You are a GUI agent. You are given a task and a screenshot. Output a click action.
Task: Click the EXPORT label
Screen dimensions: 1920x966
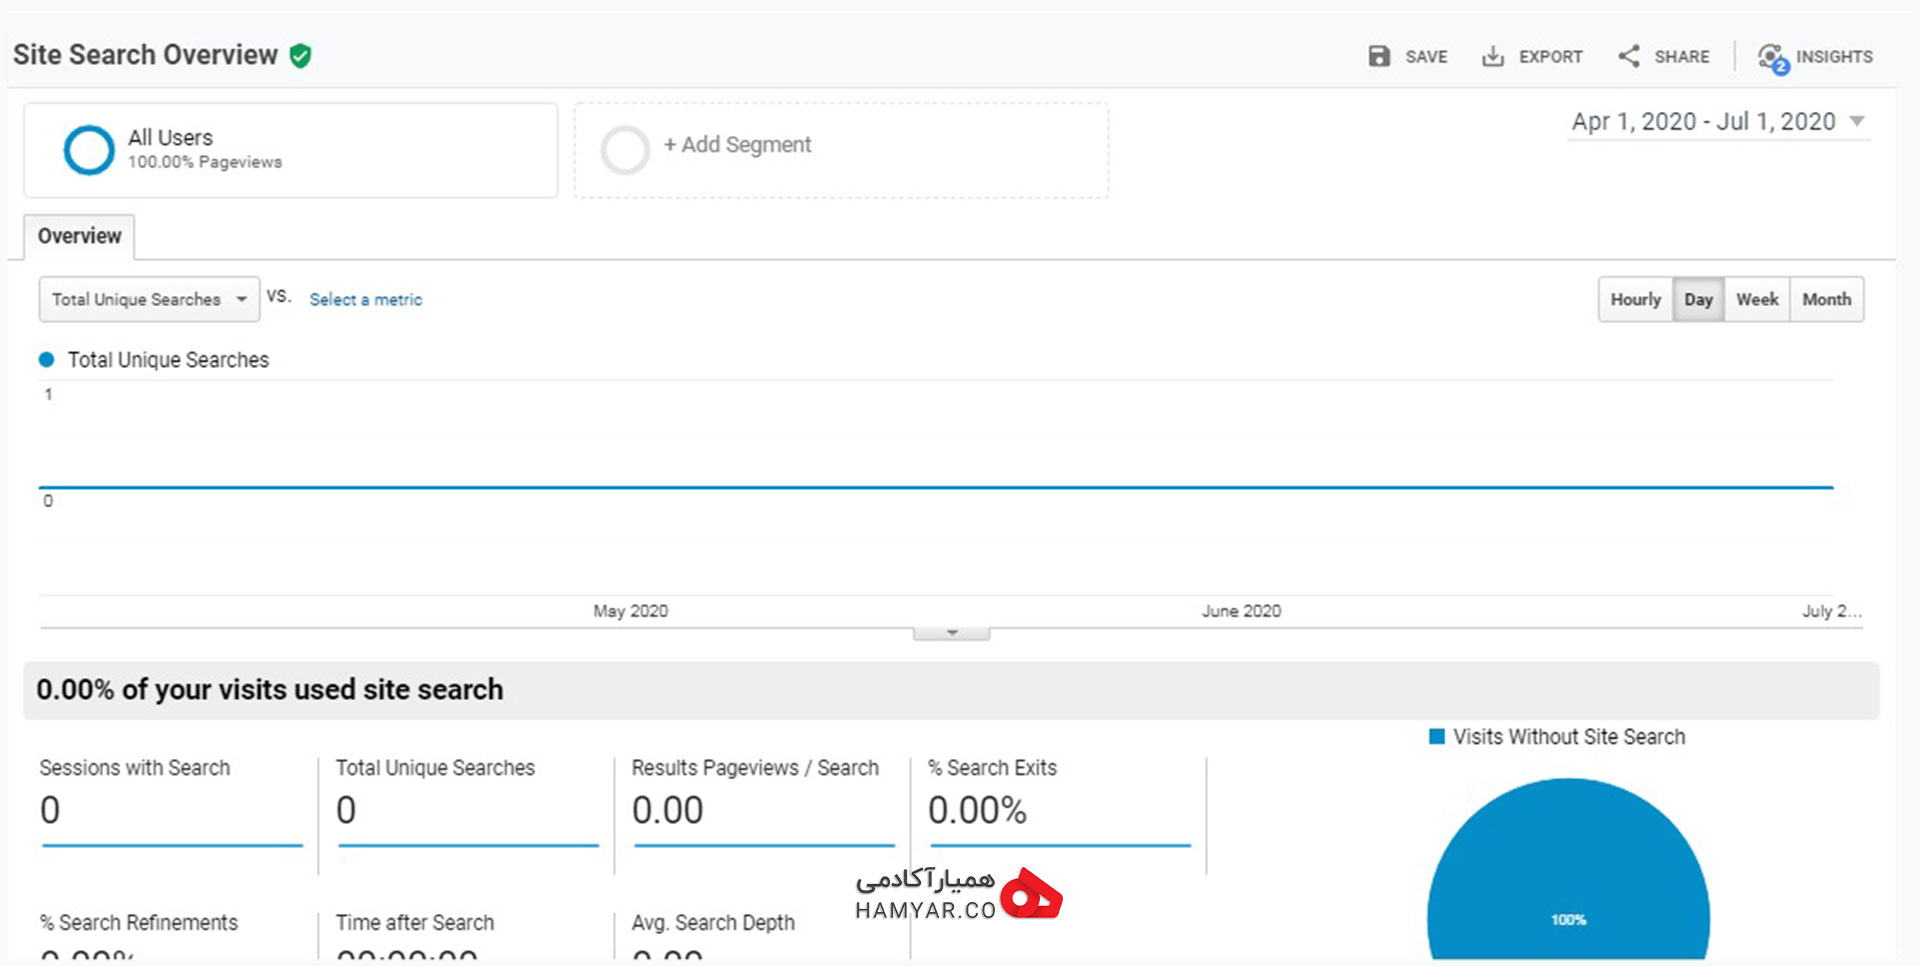(1550, 57)
